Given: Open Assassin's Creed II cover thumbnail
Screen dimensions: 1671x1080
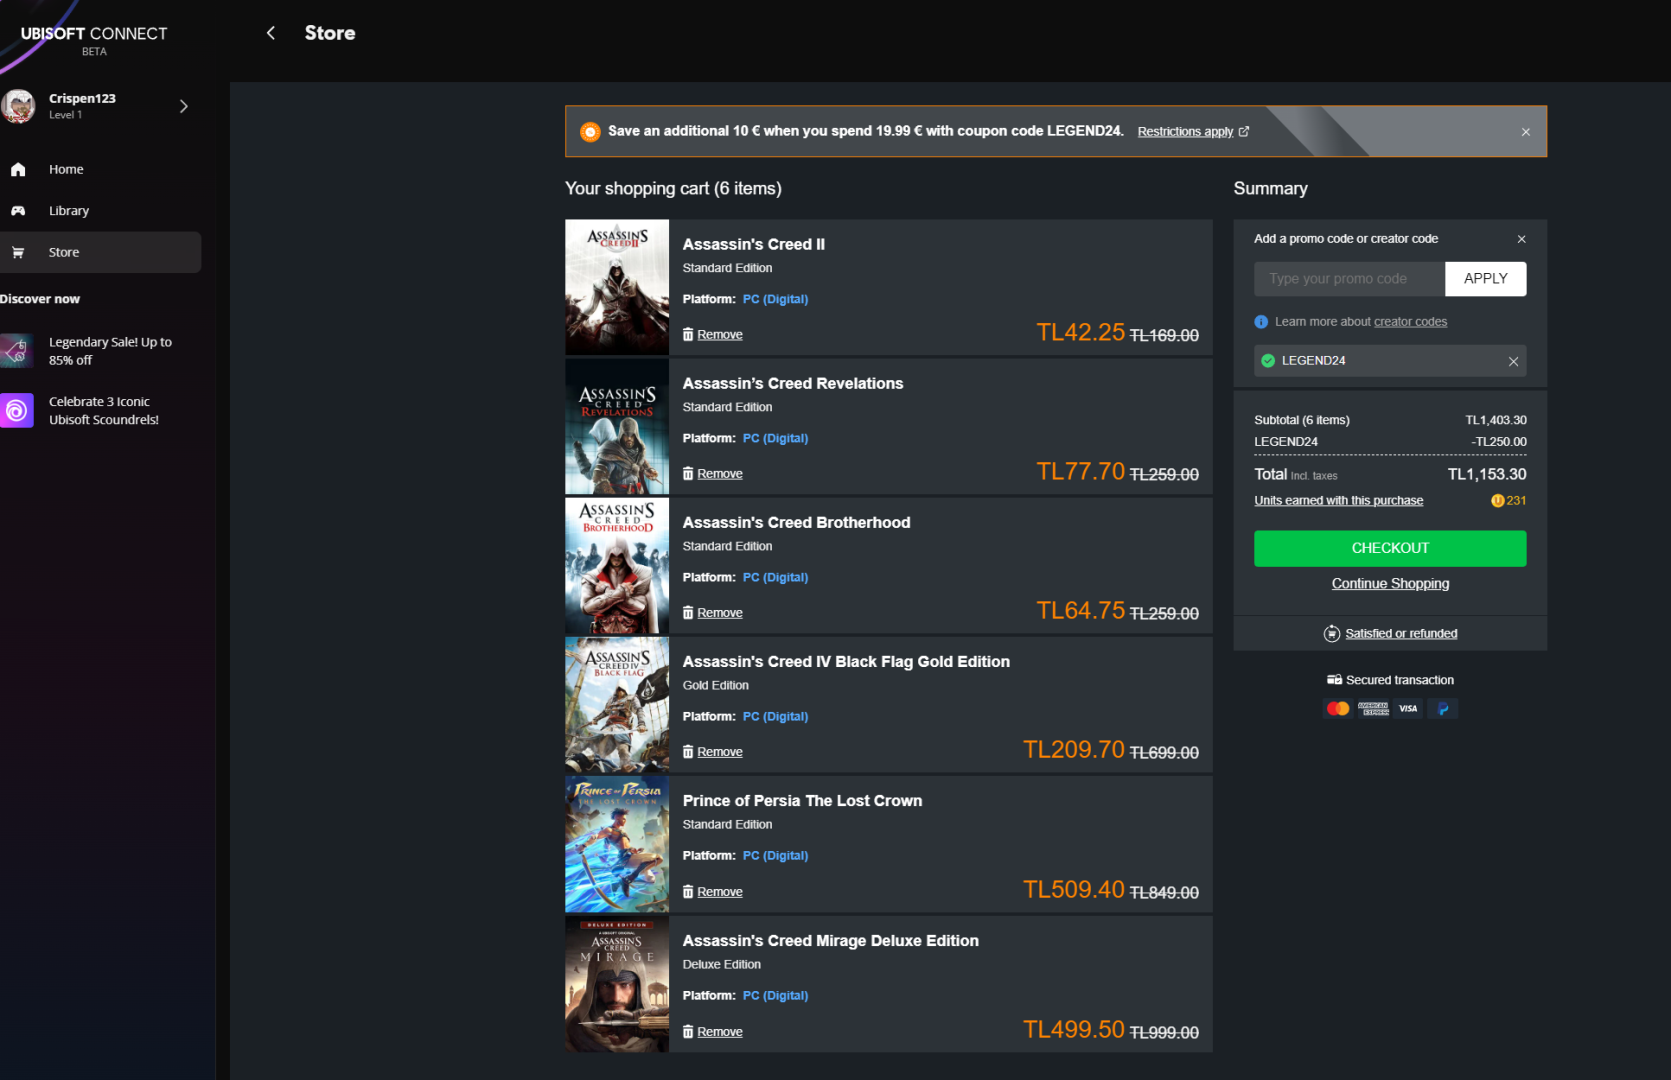Looking at the screenshot, I should [x=617, y=287].
